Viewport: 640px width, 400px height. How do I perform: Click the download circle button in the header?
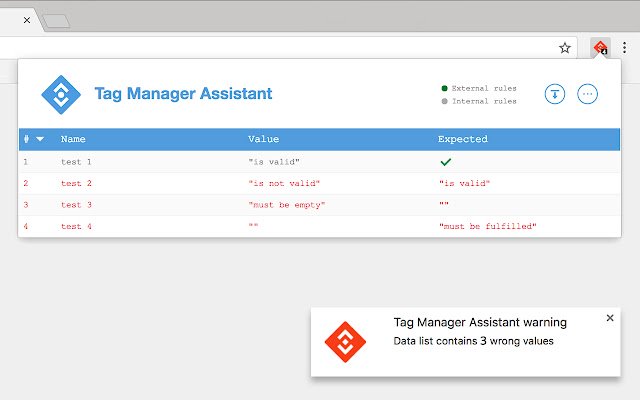555,94
